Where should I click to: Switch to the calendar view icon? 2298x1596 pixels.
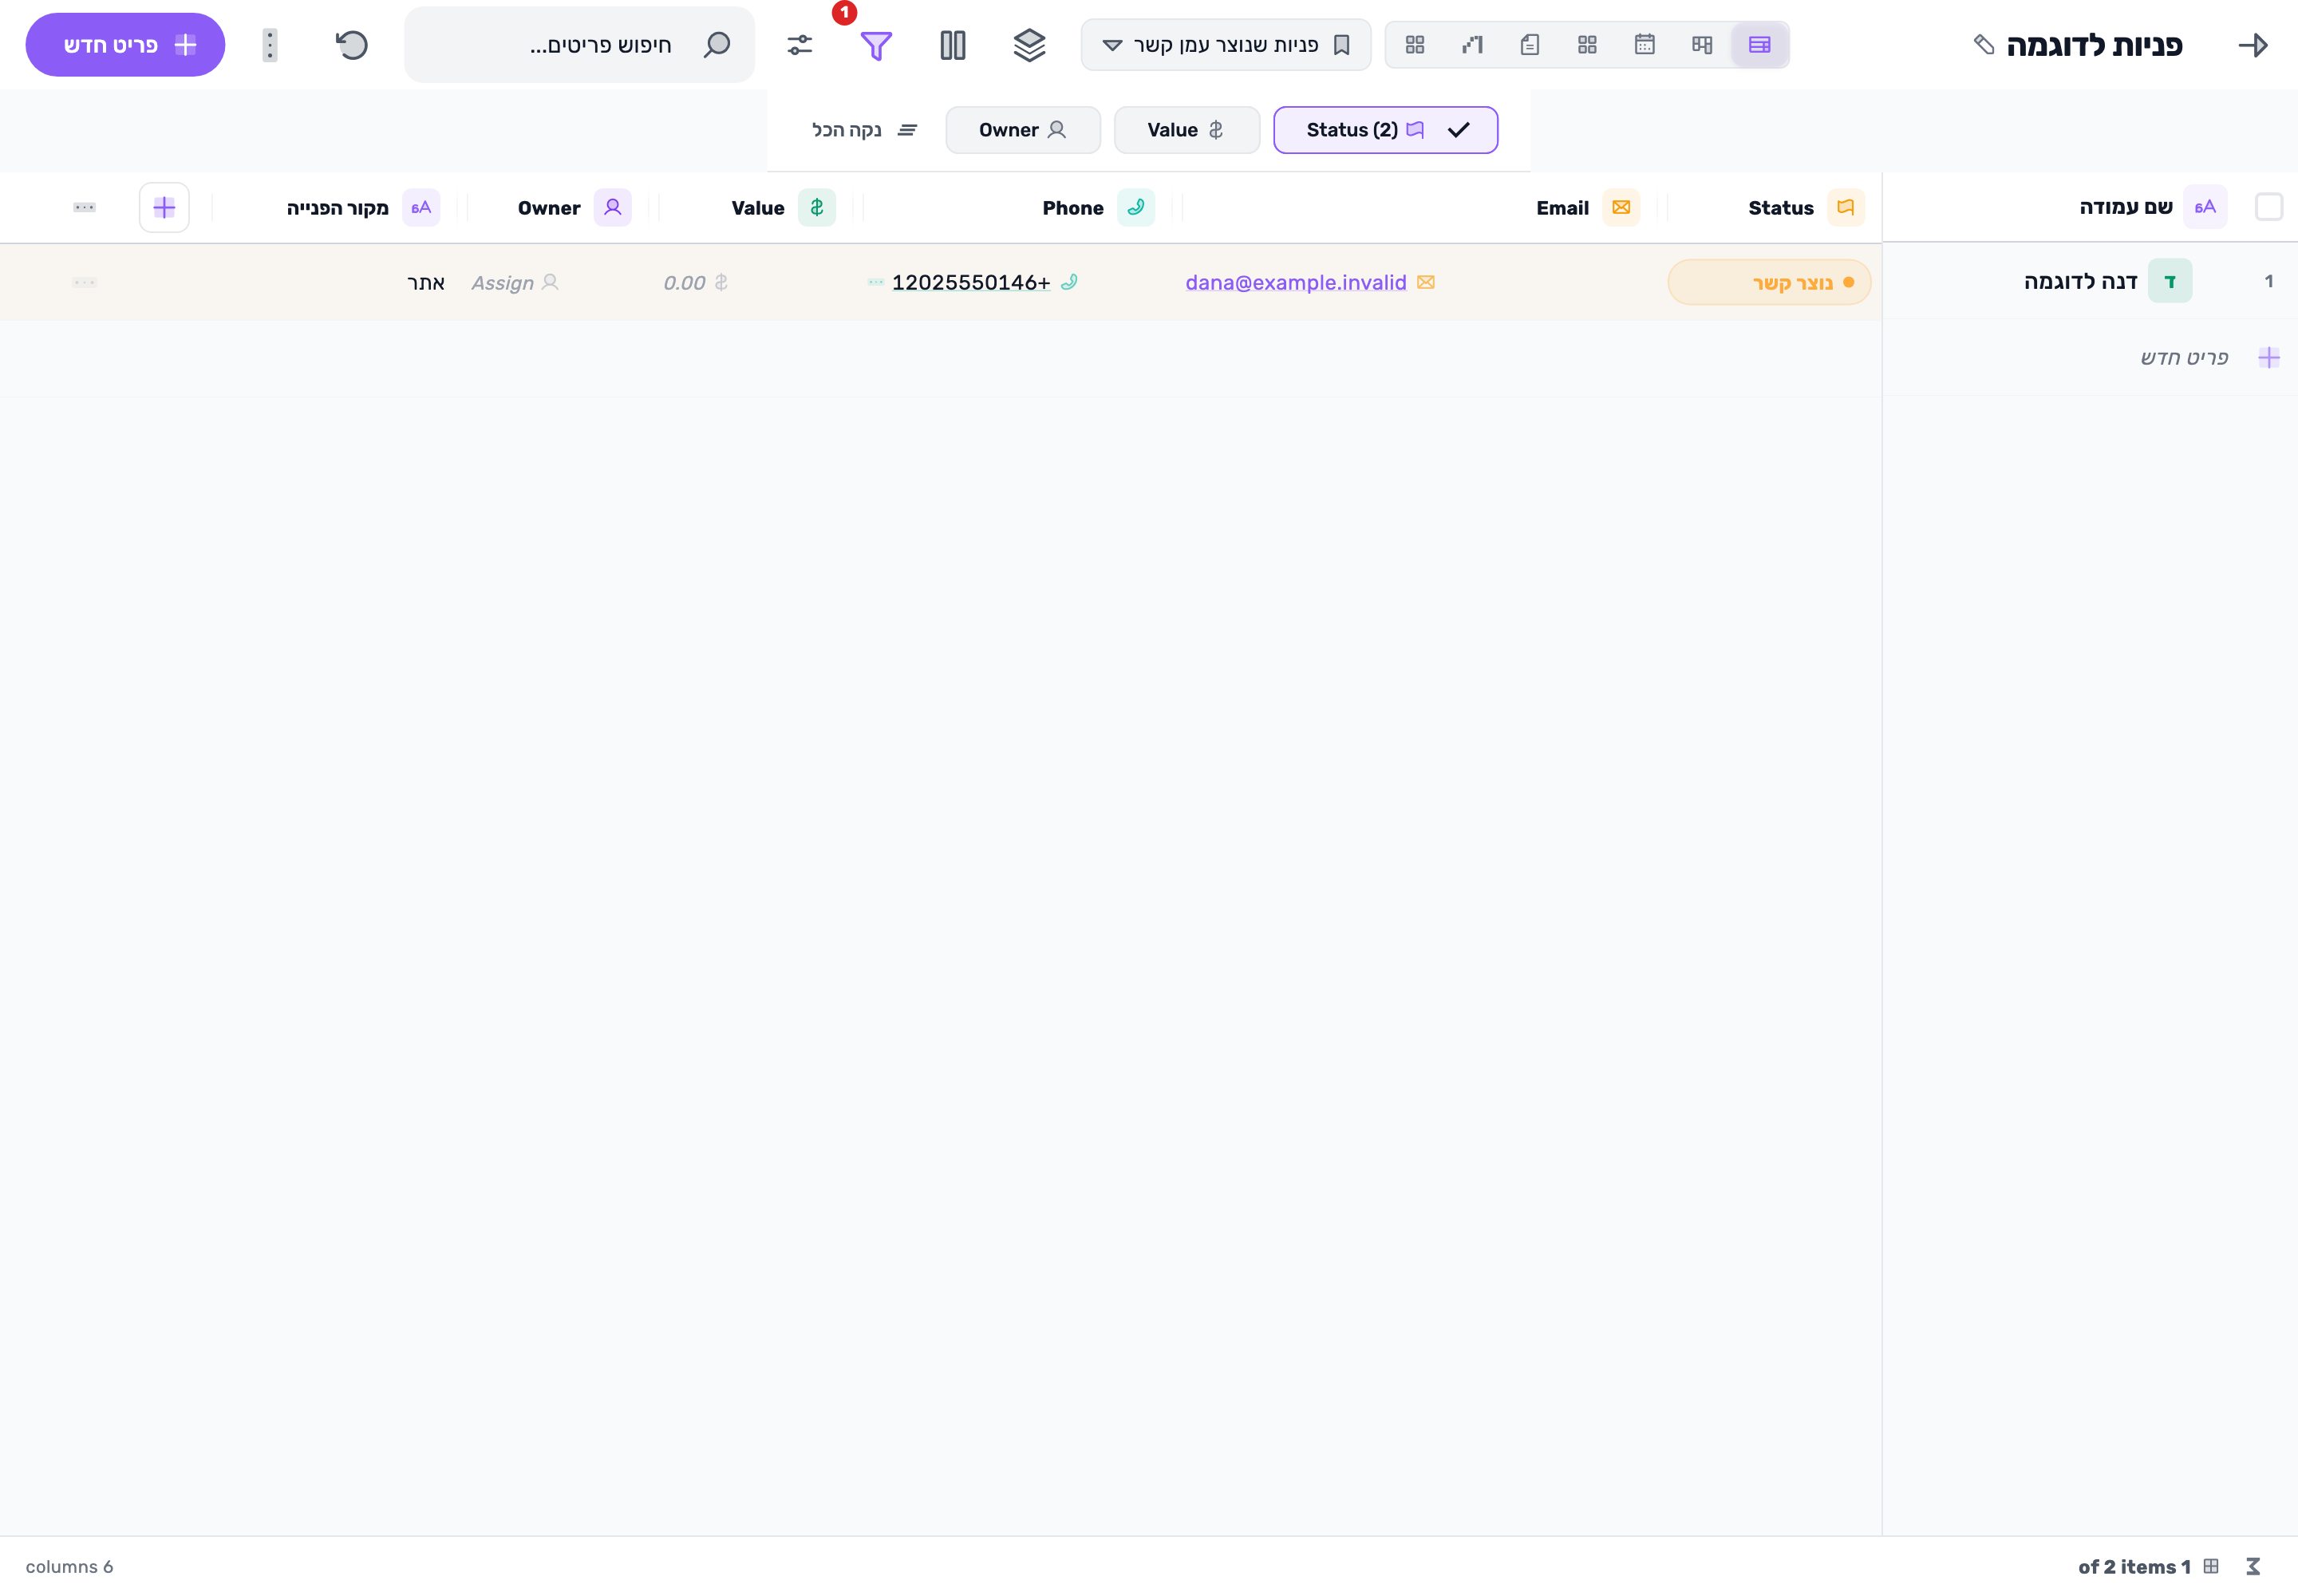1645,45
